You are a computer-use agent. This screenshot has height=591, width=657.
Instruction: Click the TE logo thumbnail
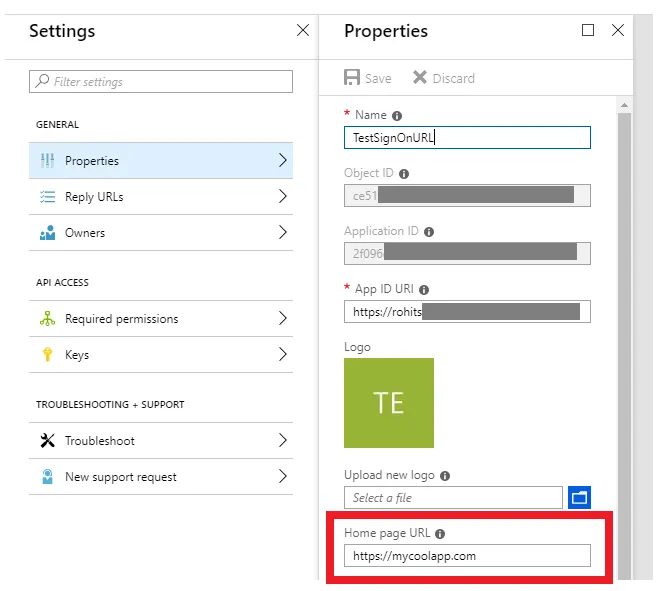coord(389,403)
